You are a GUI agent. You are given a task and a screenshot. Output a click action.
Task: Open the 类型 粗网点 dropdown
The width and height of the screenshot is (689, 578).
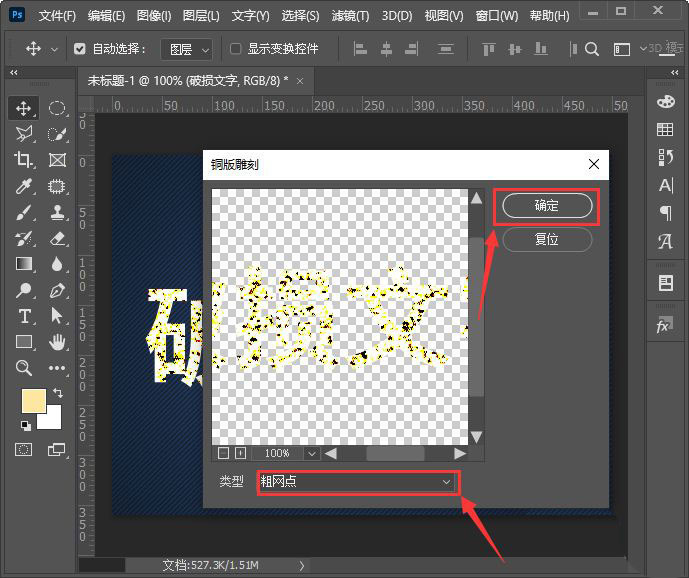358,482
